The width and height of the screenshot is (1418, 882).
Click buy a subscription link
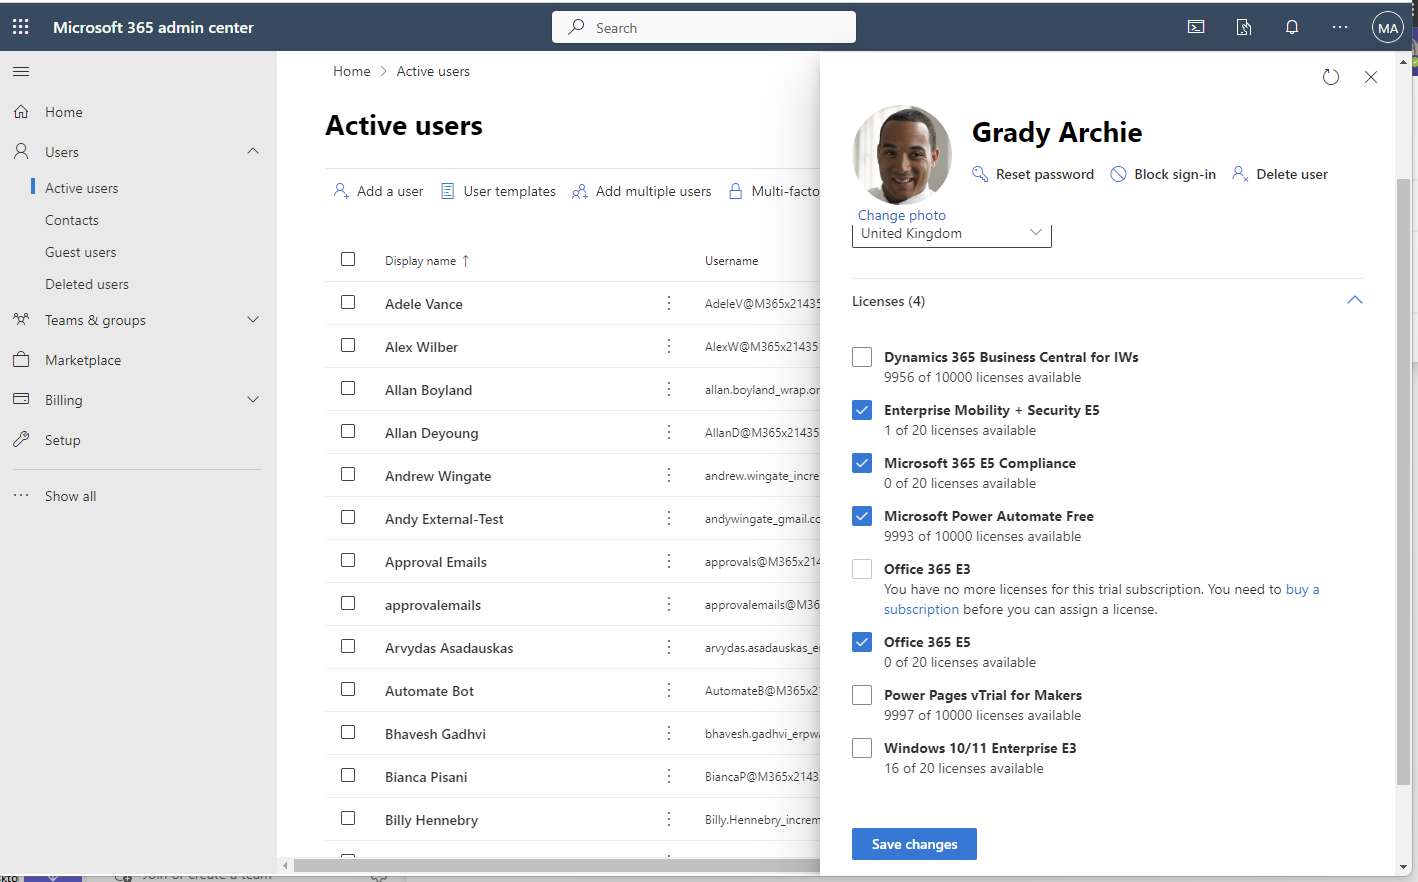pos(1302,589)
